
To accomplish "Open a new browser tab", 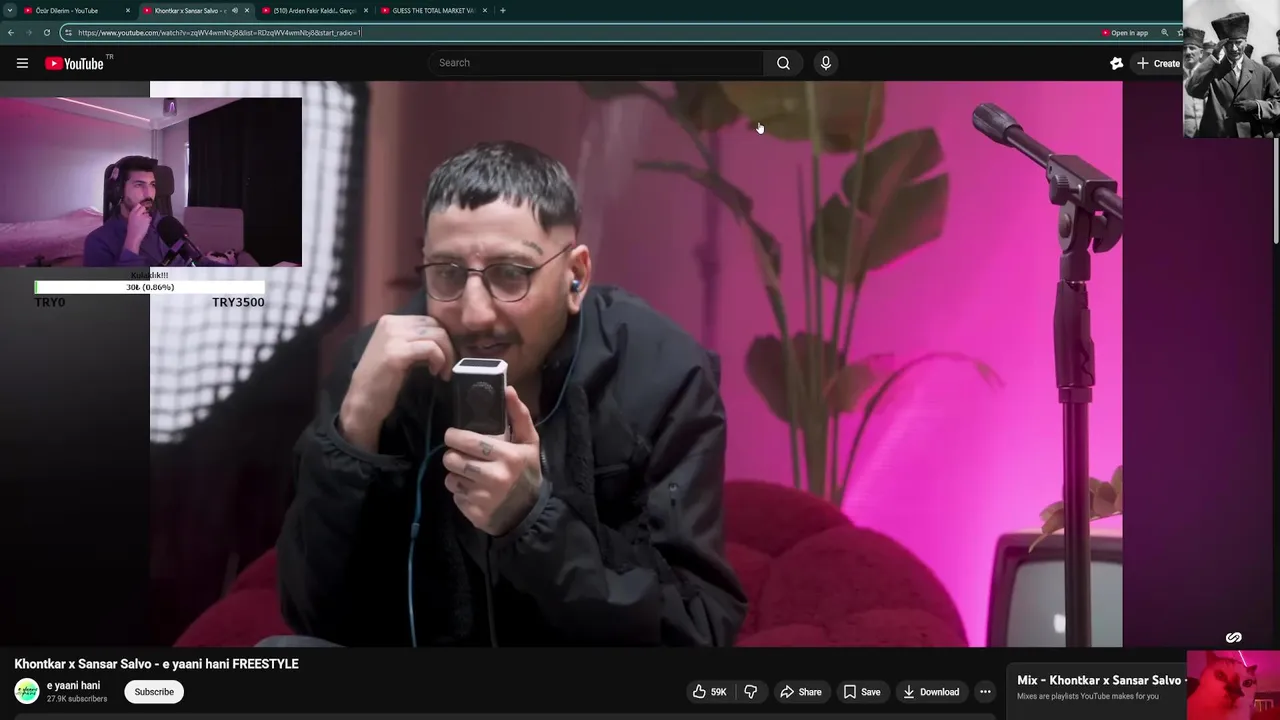I will pos(502,11).
